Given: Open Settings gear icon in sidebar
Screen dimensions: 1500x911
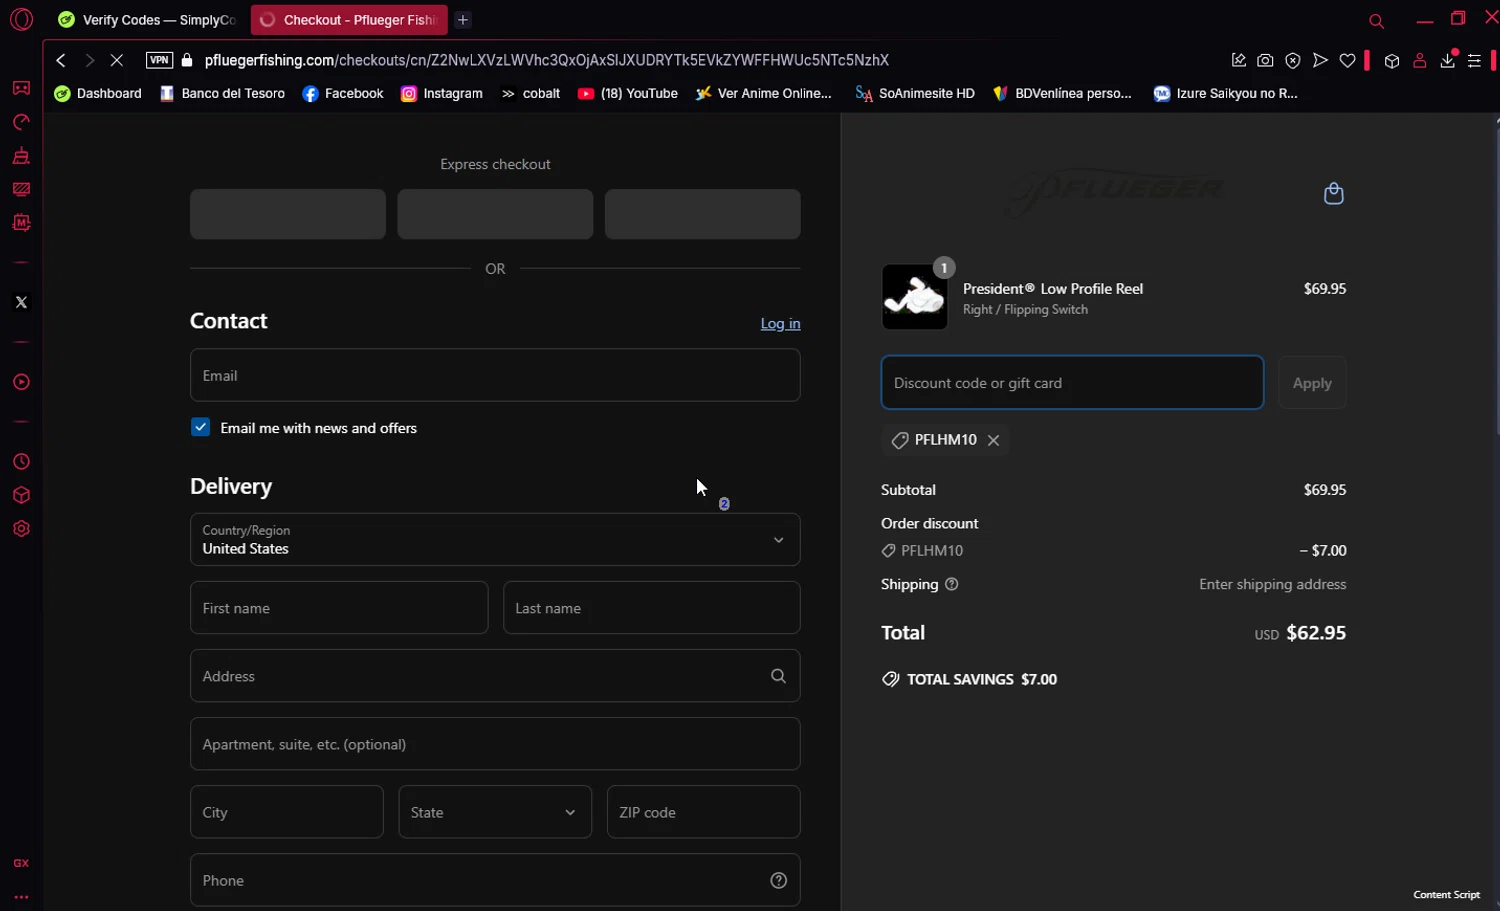Looking at the screenshot, I should click(21, 529).
